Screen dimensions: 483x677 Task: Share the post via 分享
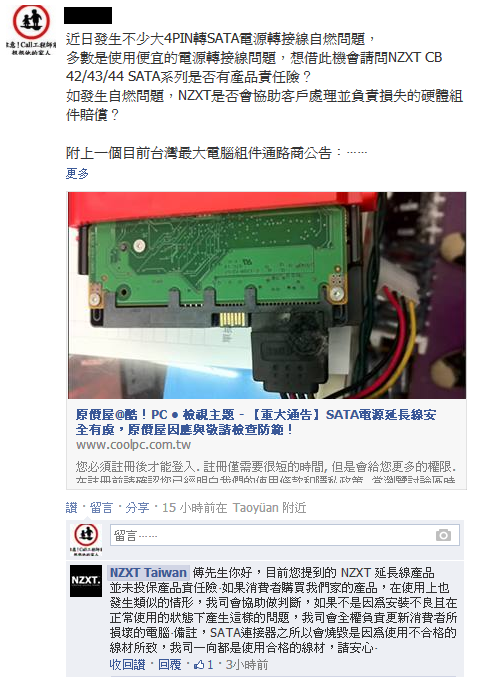pos(137,508)
